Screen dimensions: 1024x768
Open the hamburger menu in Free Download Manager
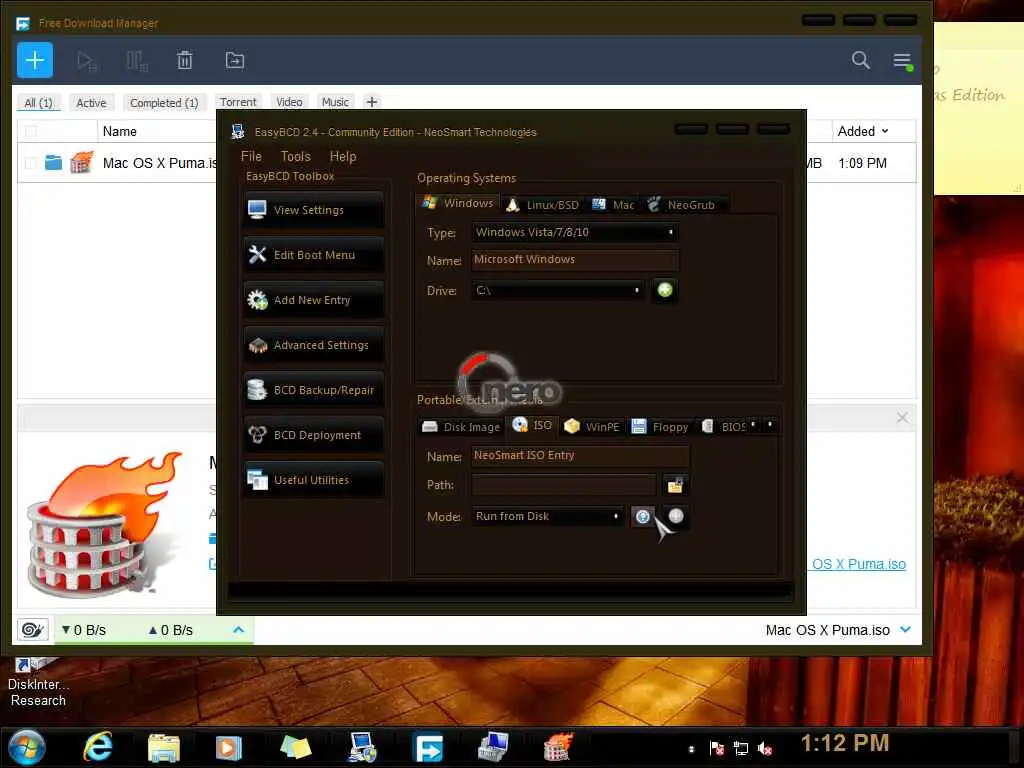click(903, 61)
